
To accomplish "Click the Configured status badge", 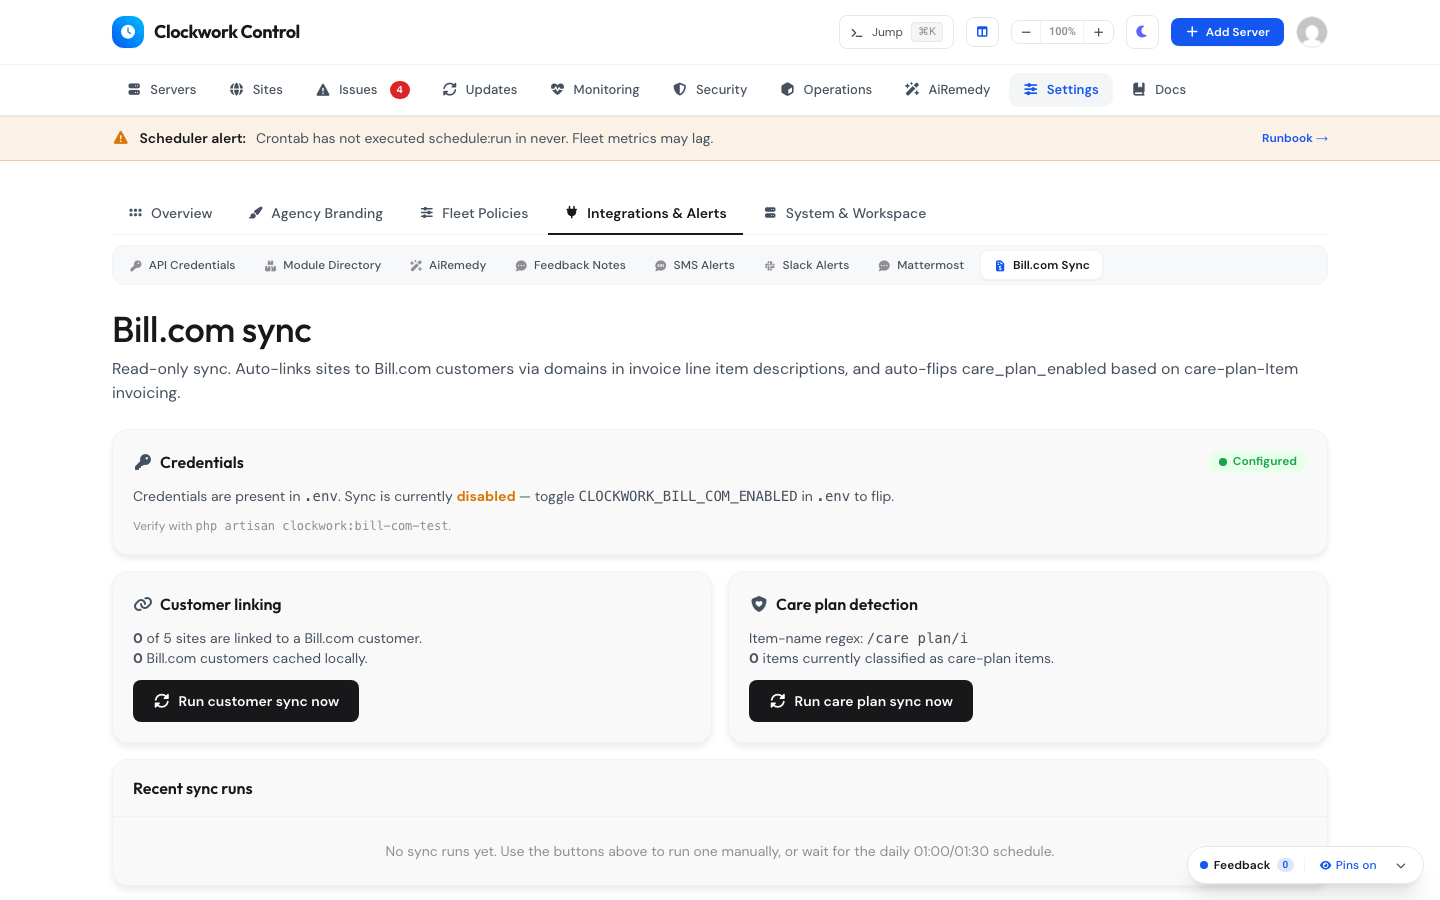I will pyautogui.click(x=1257, y=461).
